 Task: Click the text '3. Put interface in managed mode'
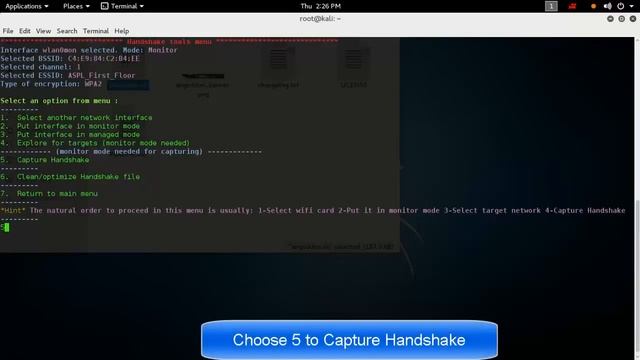[70, 134]
